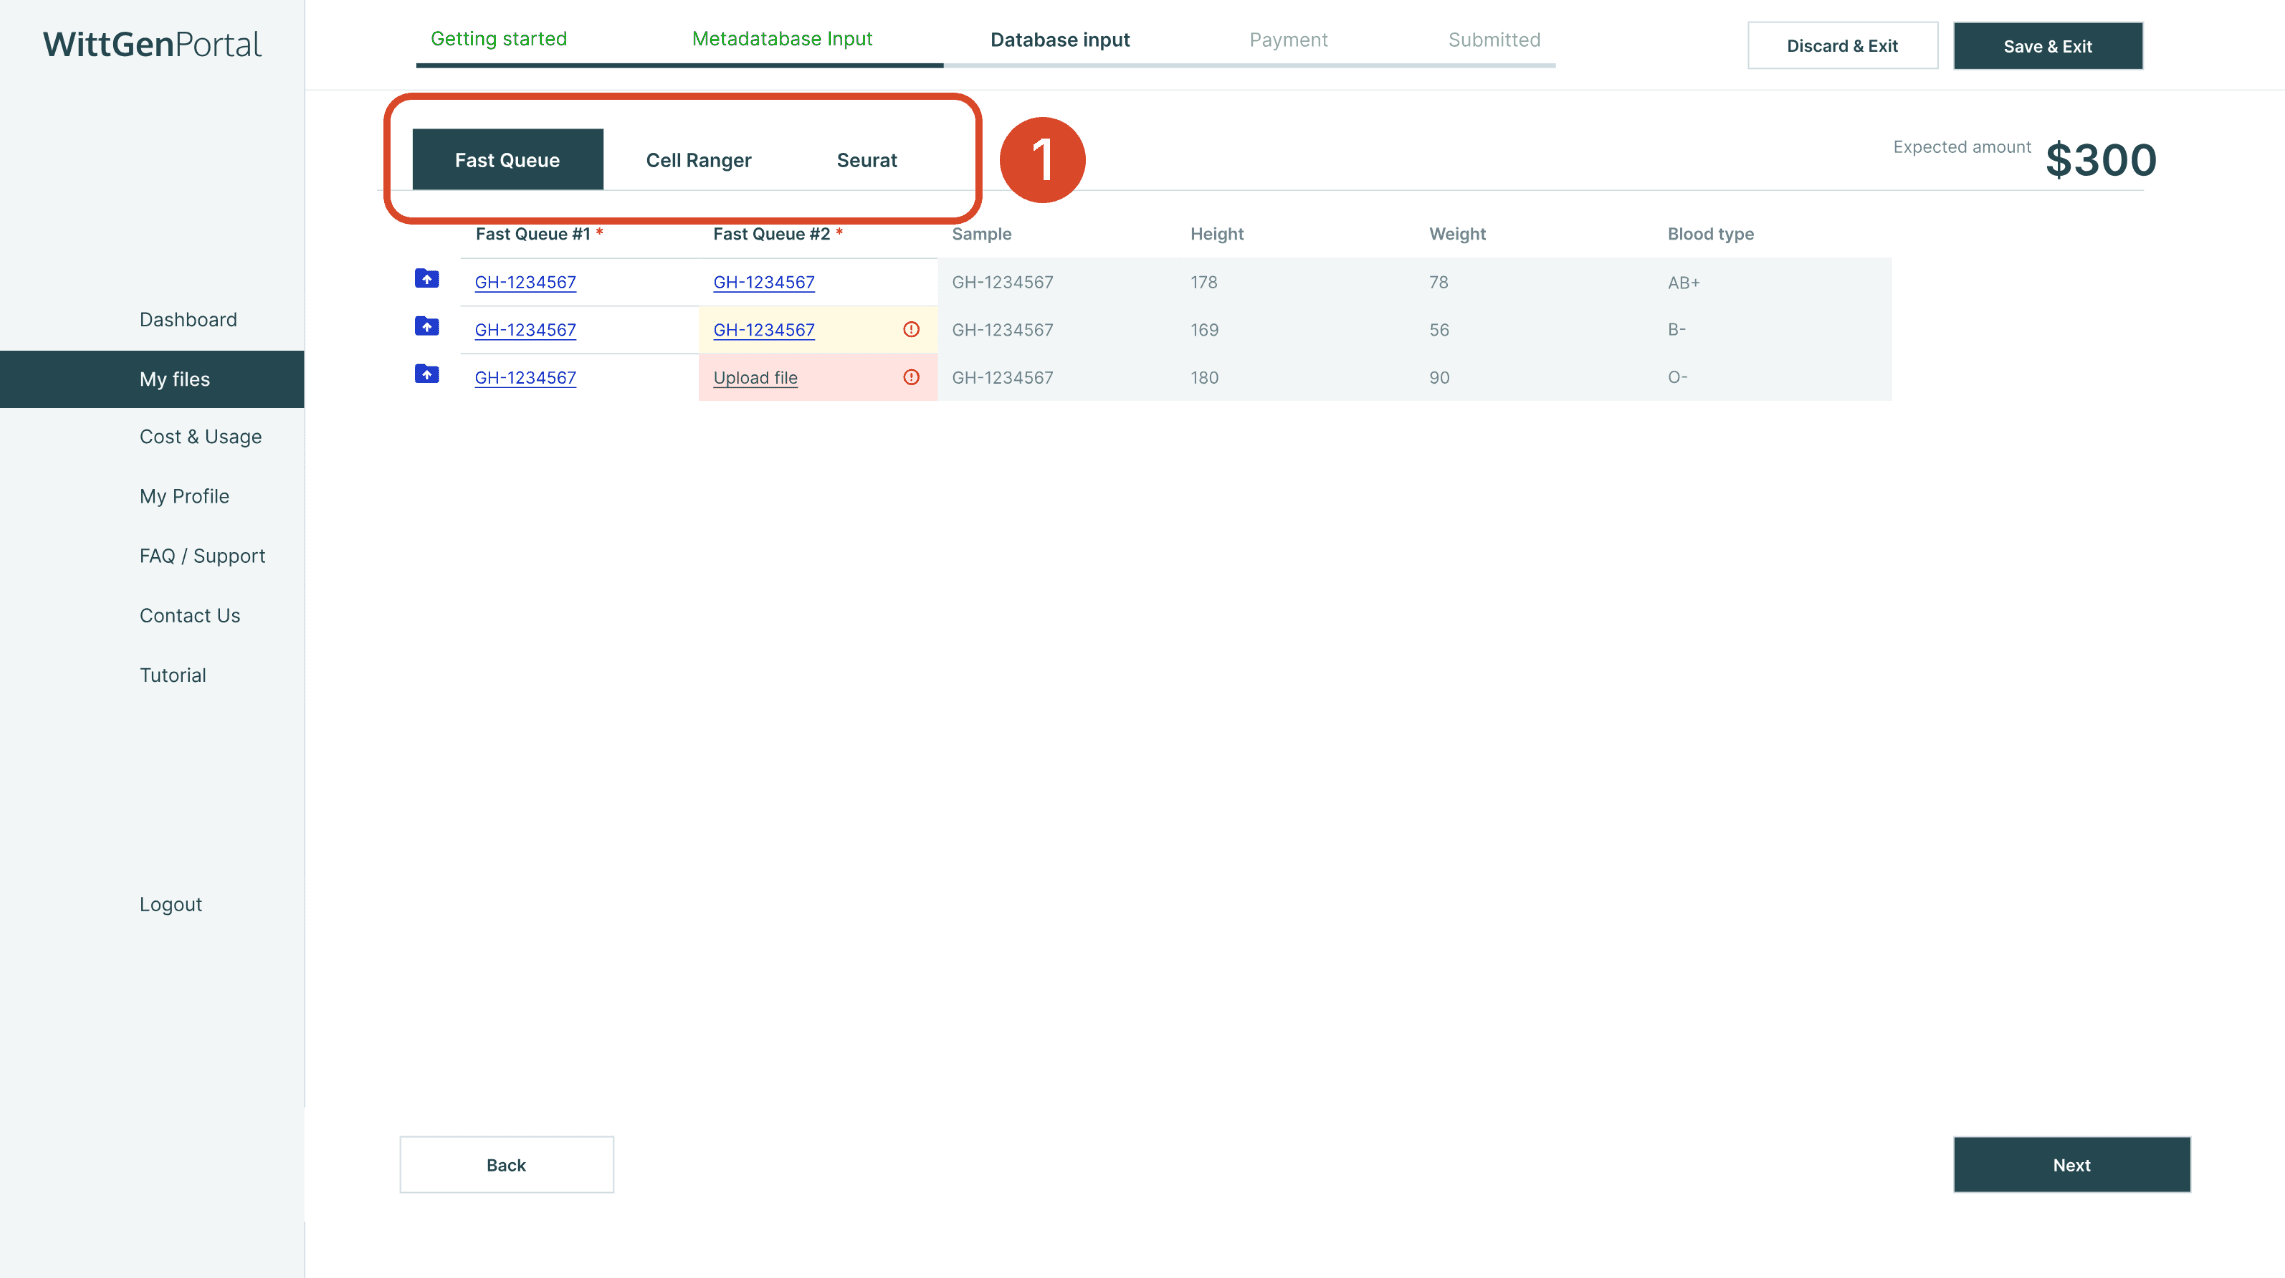
Task: Click Logout in the sidebar
Action: [170, 904]
